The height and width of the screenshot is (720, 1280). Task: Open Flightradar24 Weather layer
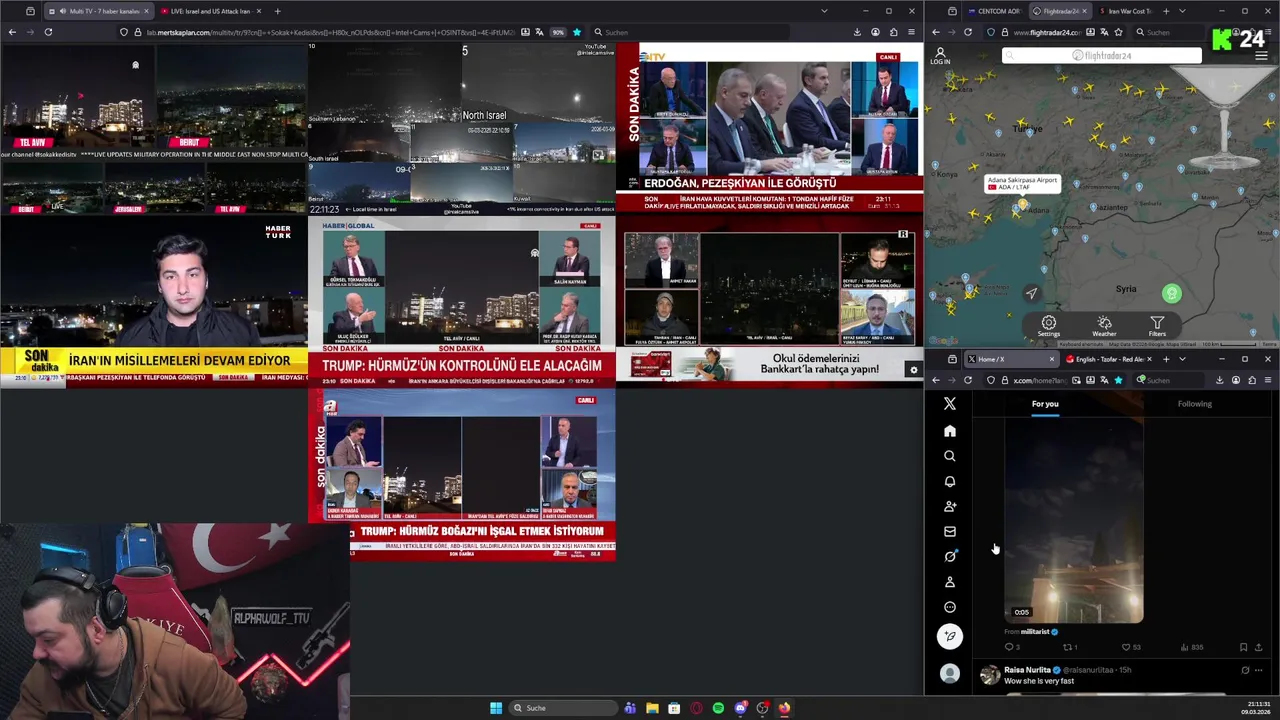[1104, 326]
